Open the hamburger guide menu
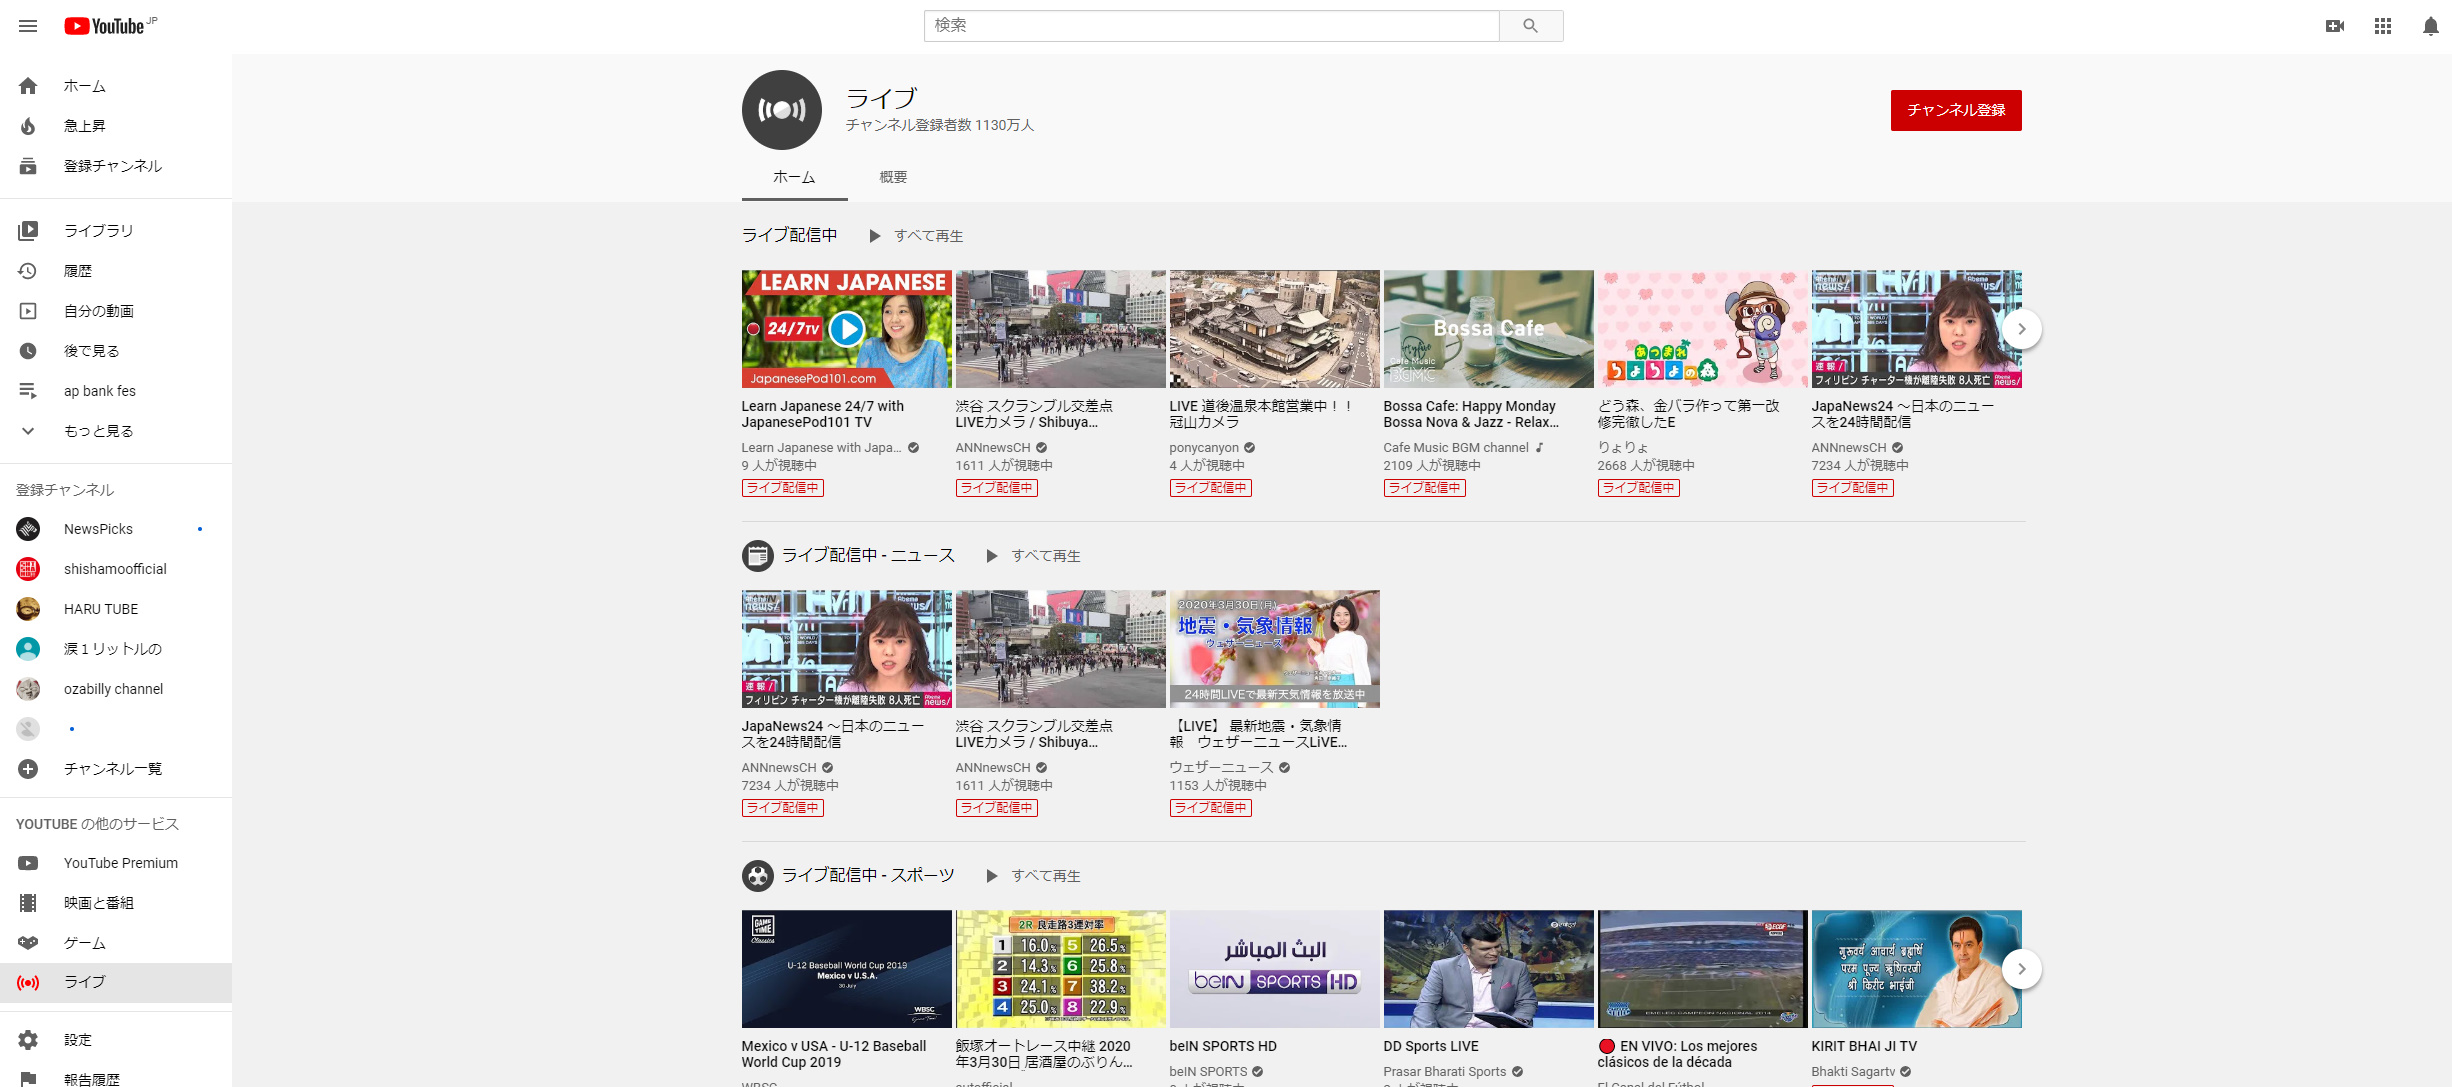The width and height of the screenshot is (2452, 1087). point(28,26)
